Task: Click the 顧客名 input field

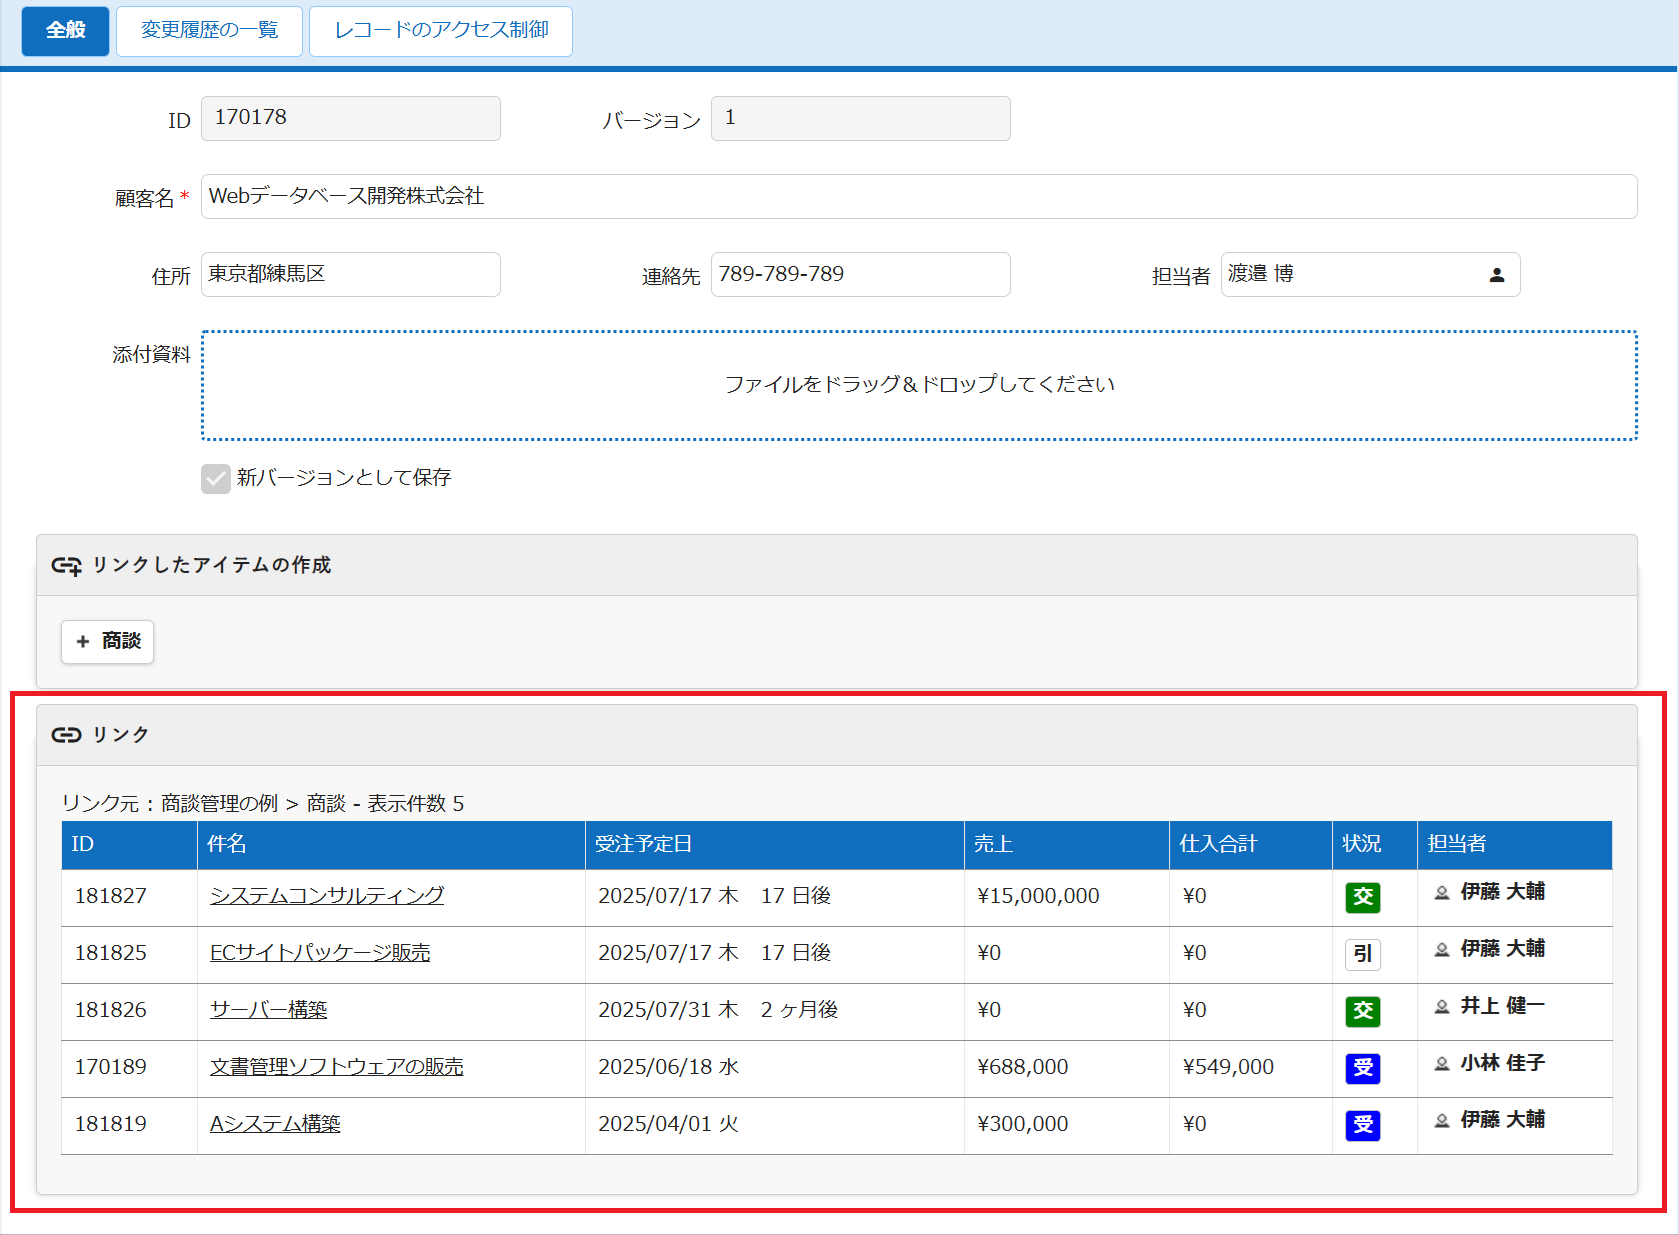Action: coord(919,197)
